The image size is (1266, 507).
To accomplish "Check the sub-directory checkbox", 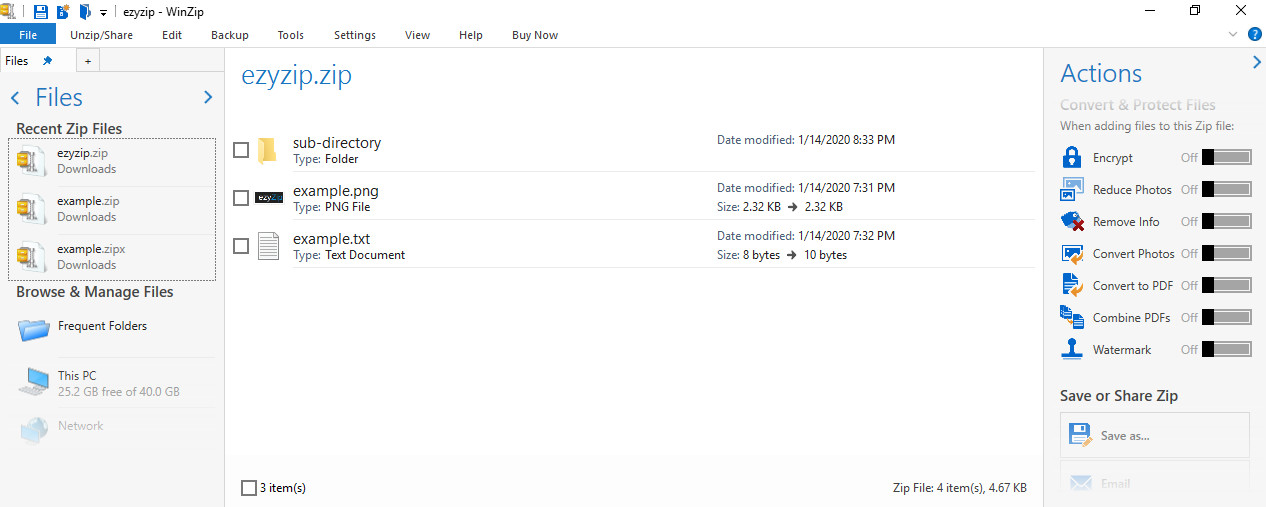I will (x=241, y=150).
